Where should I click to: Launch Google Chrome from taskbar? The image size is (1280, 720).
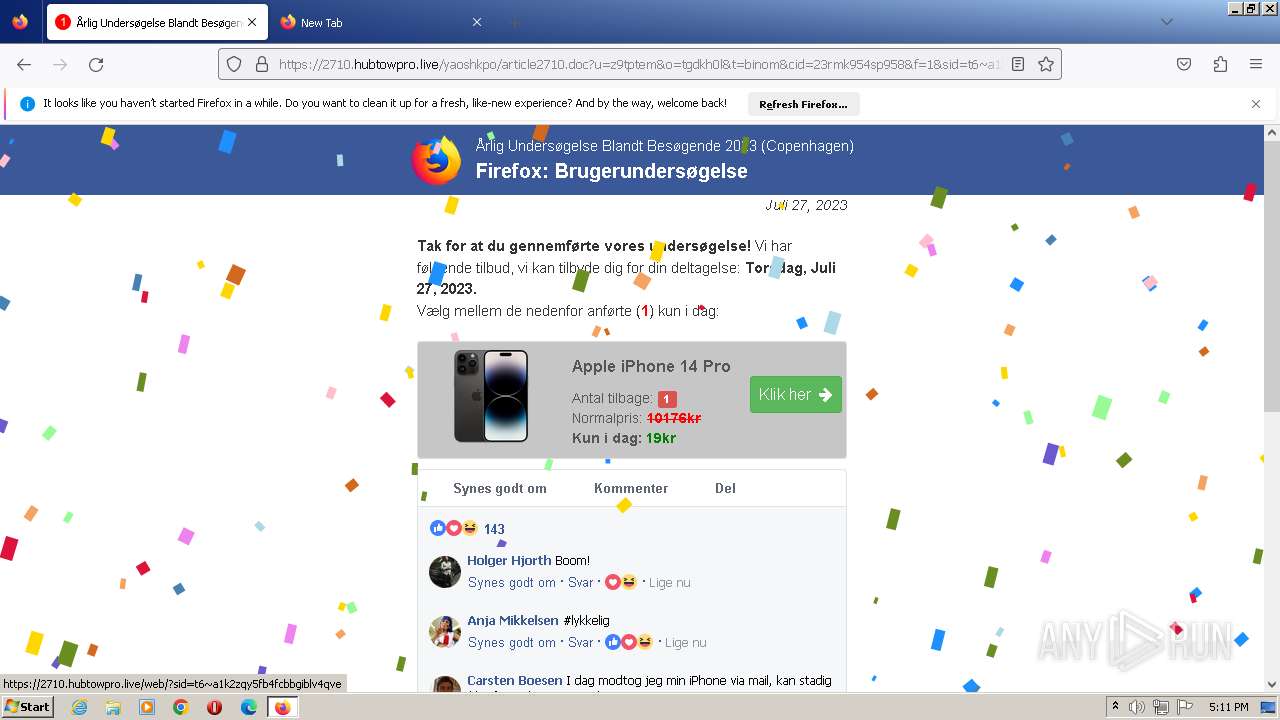(x=181, y=707)
